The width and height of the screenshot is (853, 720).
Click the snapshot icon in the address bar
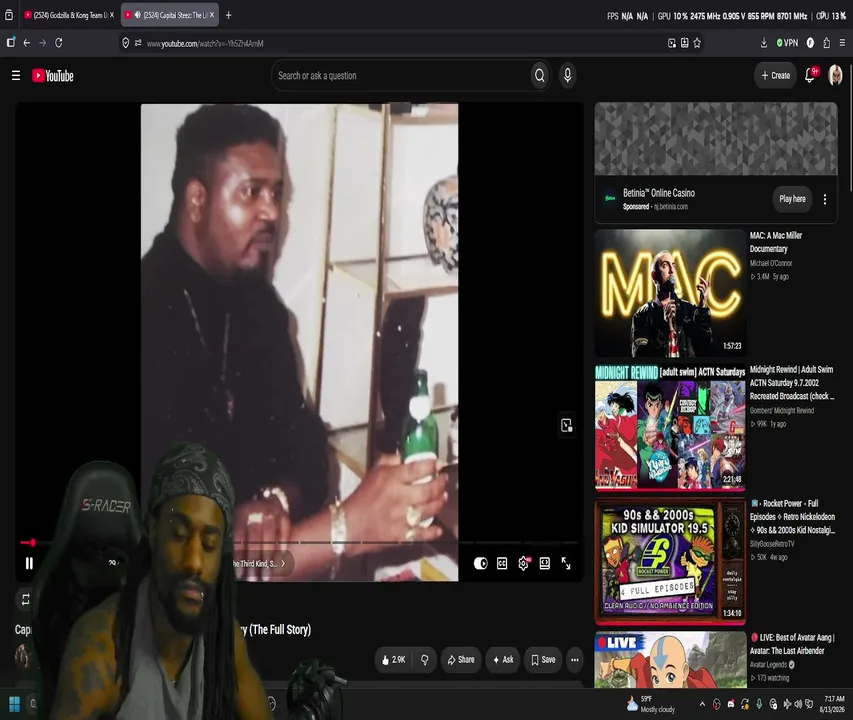point(672,43)
